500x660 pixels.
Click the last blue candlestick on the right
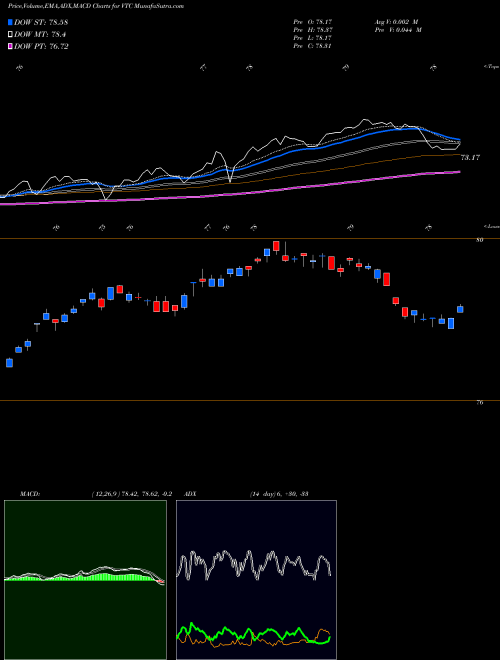[460, 309]
